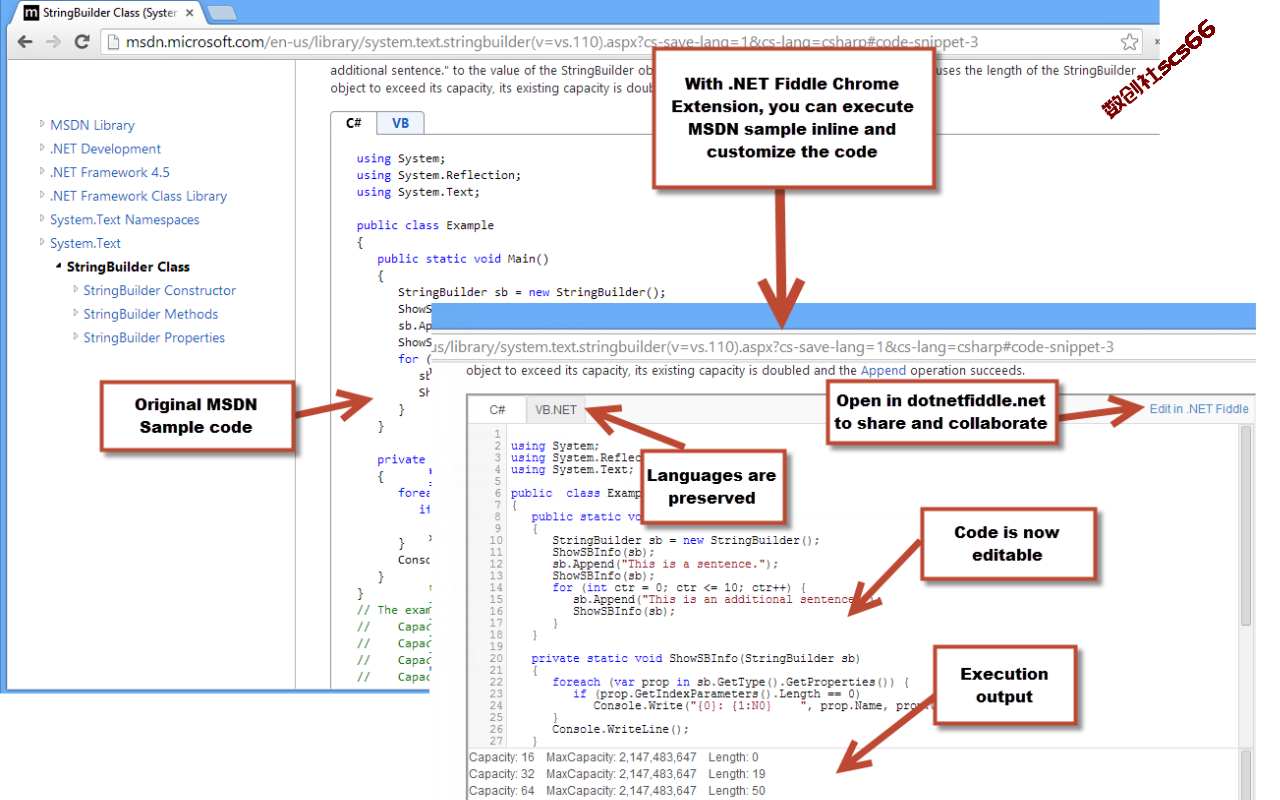The width and height of the screenshot is (1280, 800).
Task: Expand the .NET Framework 4.5 node
Action: coord(42,172)
